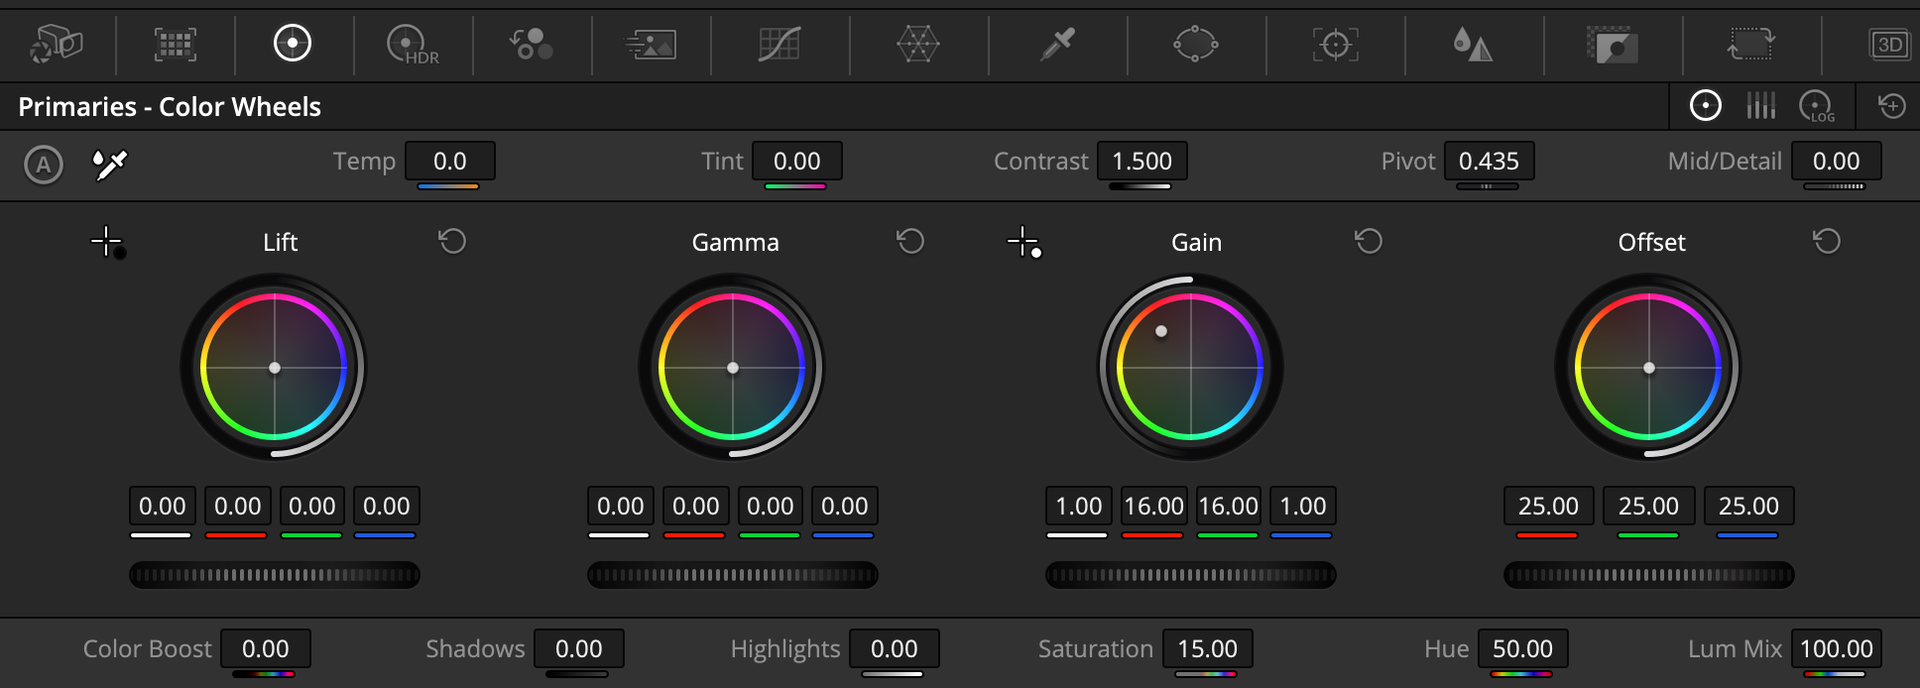This screenshot has height=688, width=1920.
Task: Click the Pivot value field
Action: click(1489, 161)
